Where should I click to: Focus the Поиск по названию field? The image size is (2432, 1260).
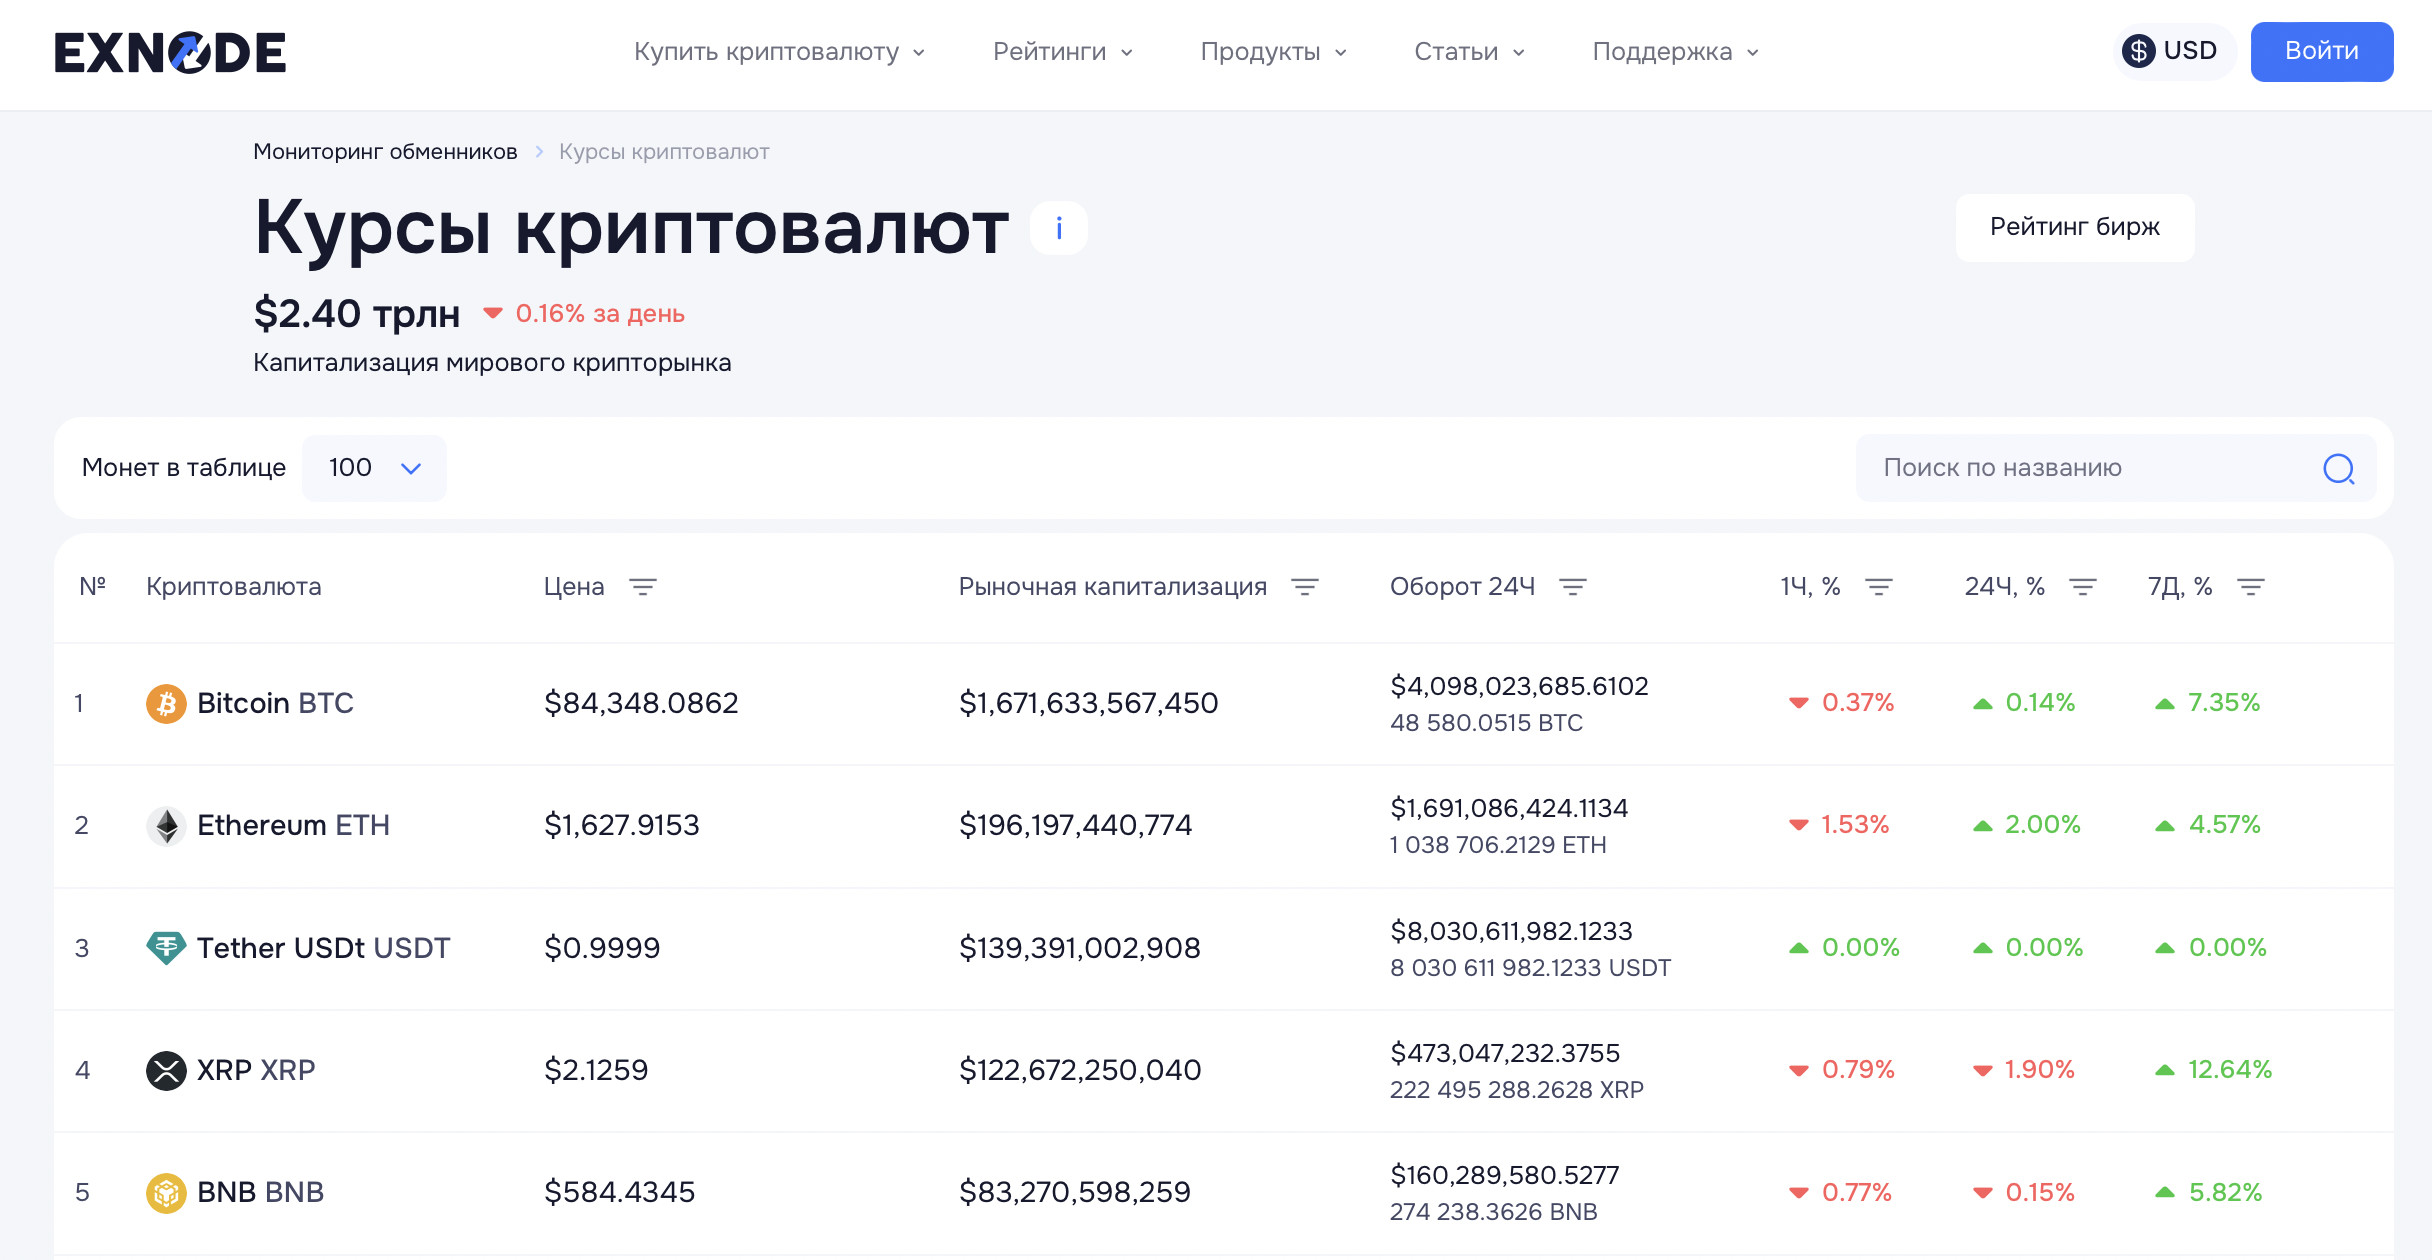(x=2090, y=468)
